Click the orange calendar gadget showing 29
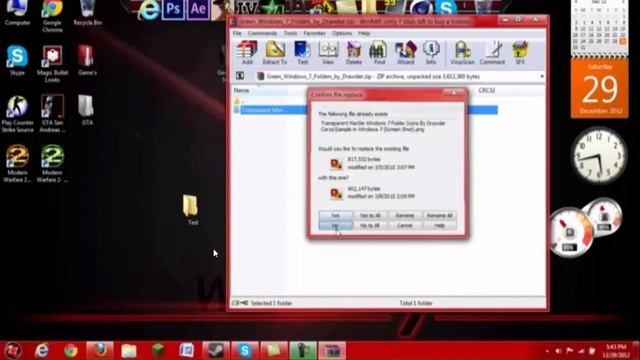The height and width of the screenshot is (360, 640). 600,89
